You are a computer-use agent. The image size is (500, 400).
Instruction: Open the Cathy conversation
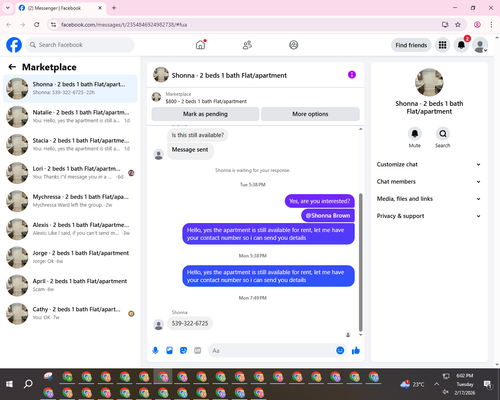coord(70,313)
